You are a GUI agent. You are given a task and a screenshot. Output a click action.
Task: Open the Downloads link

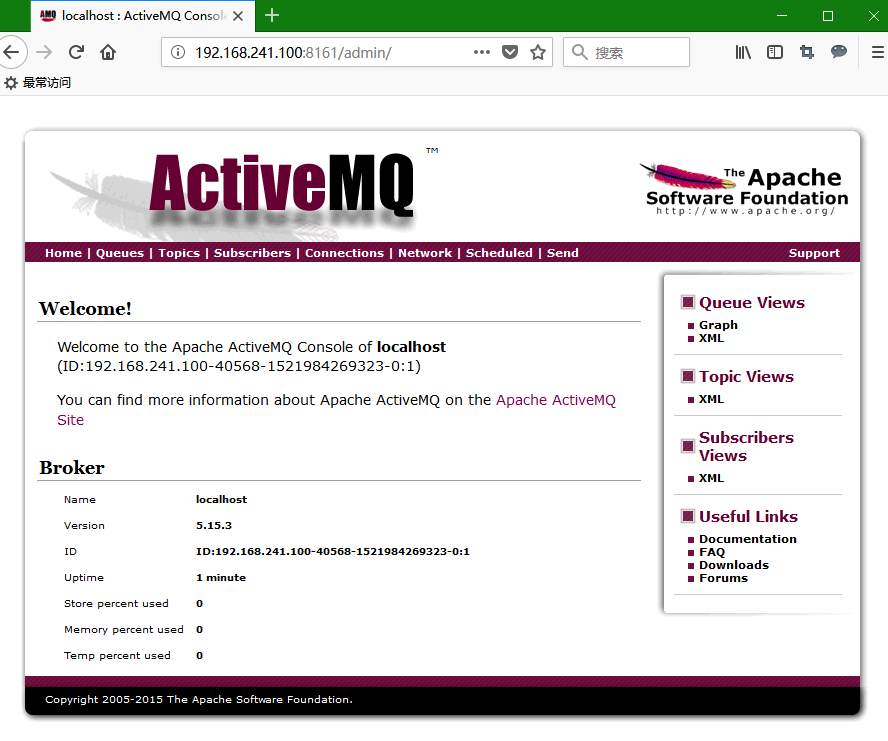[734, 565]
